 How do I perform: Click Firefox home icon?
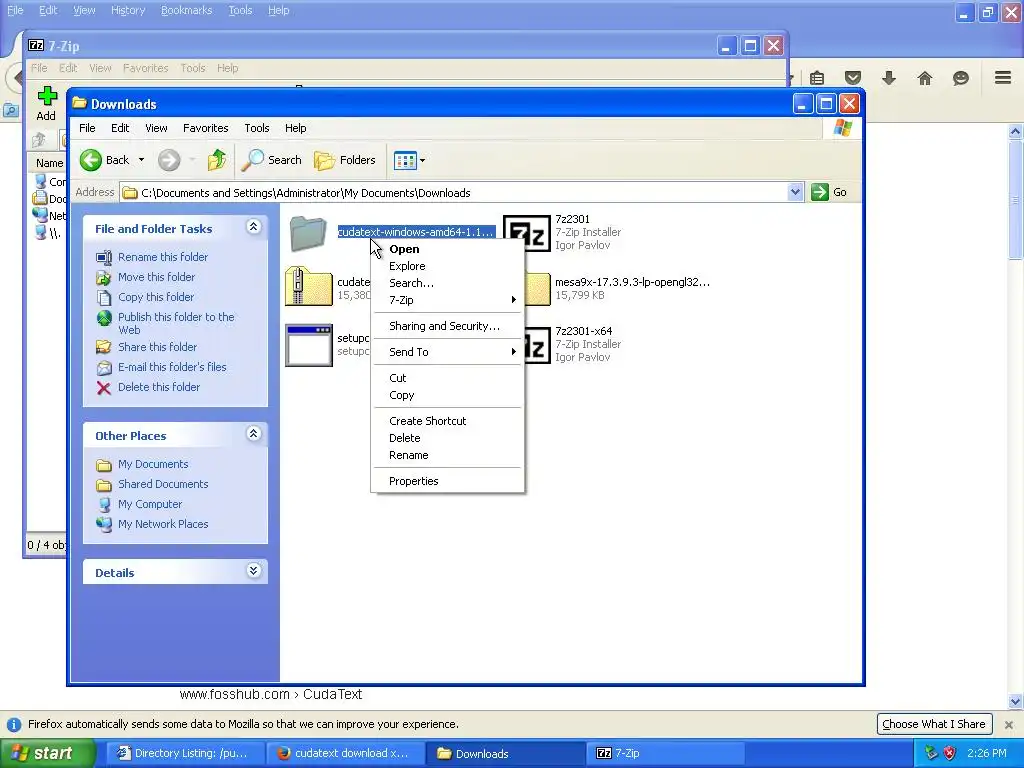point(925,78)
